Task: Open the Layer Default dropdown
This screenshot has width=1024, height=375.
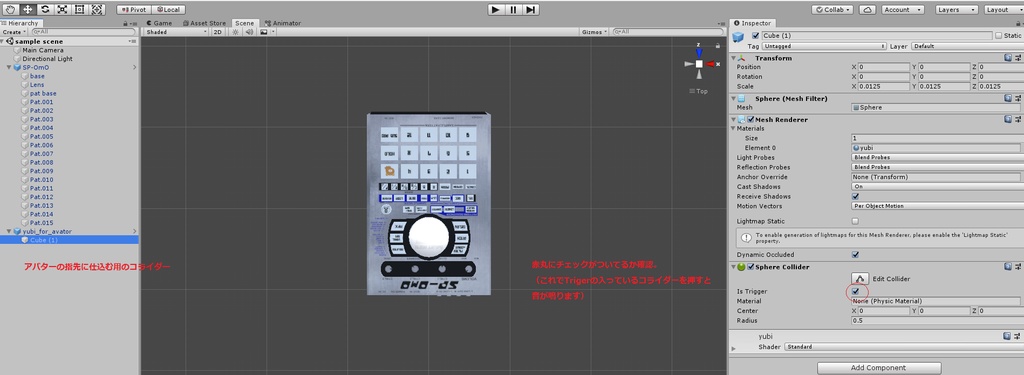Action: pos(967,46)
